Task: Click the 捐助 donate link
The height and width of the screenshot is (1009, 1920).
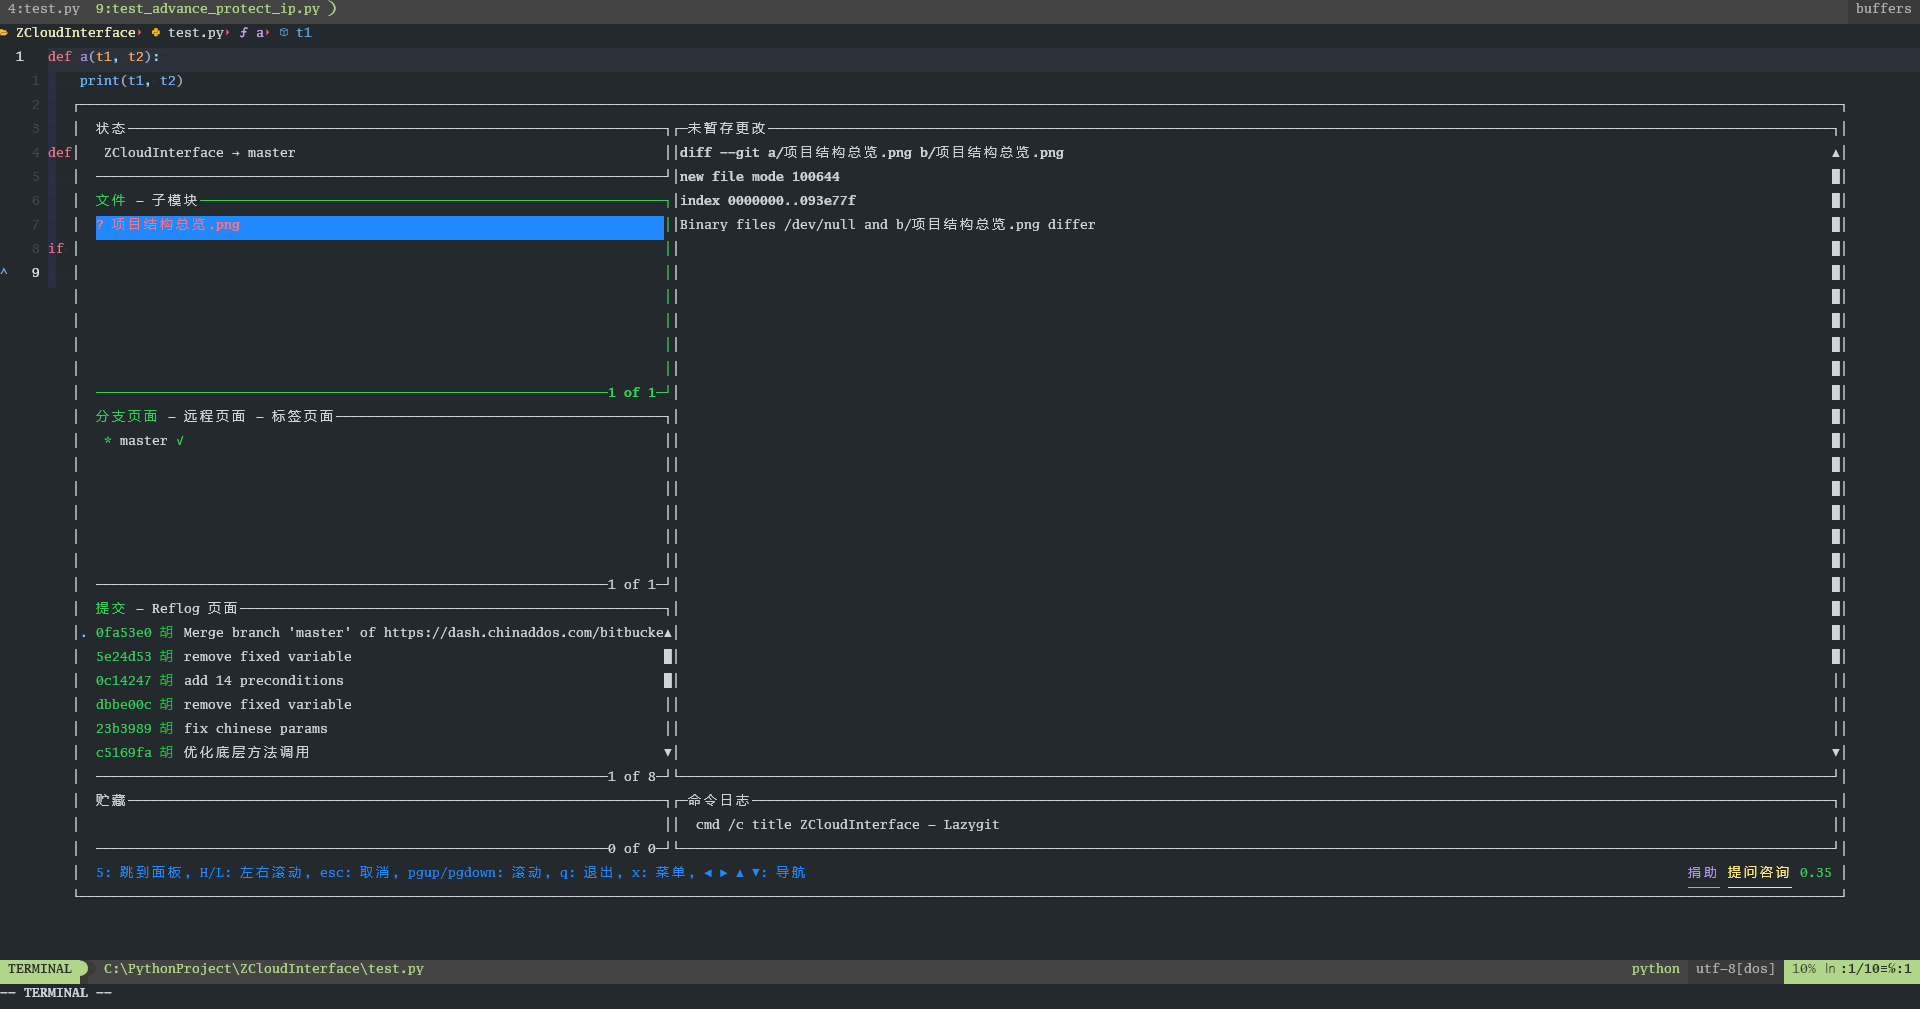Action: [1703, 872]
